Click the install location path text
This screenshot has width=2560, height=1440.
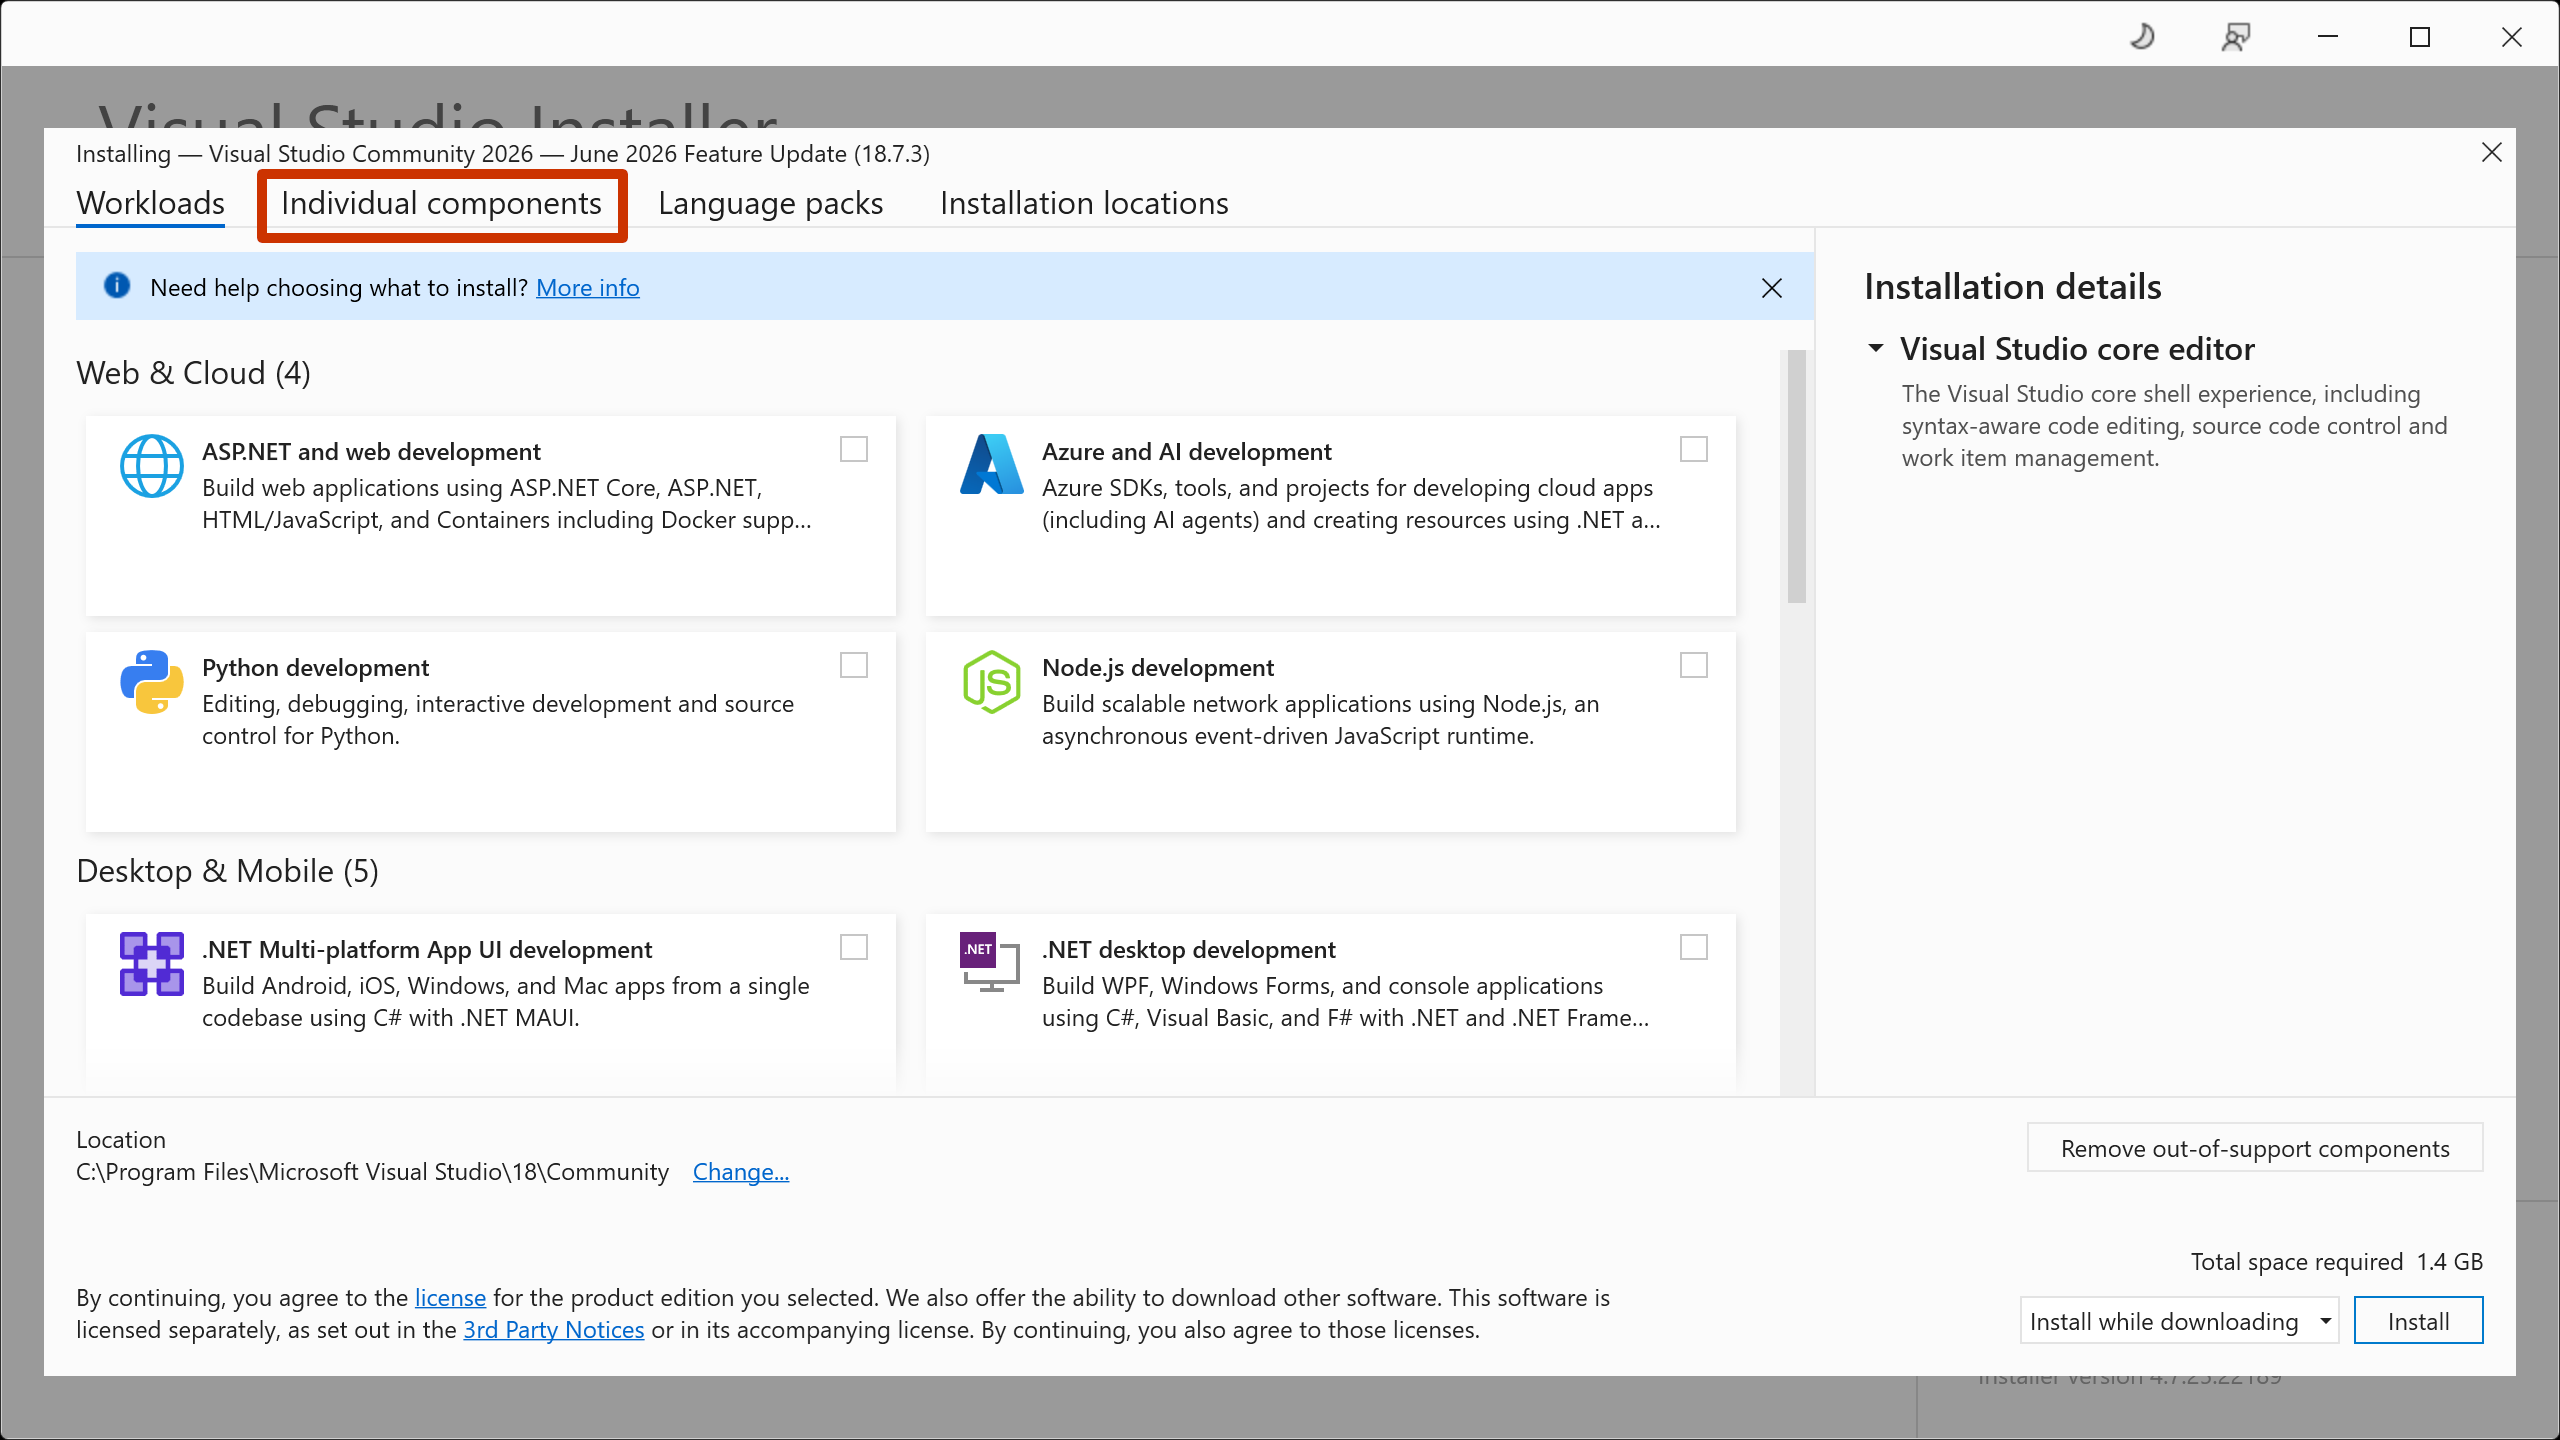point(372,1172)
